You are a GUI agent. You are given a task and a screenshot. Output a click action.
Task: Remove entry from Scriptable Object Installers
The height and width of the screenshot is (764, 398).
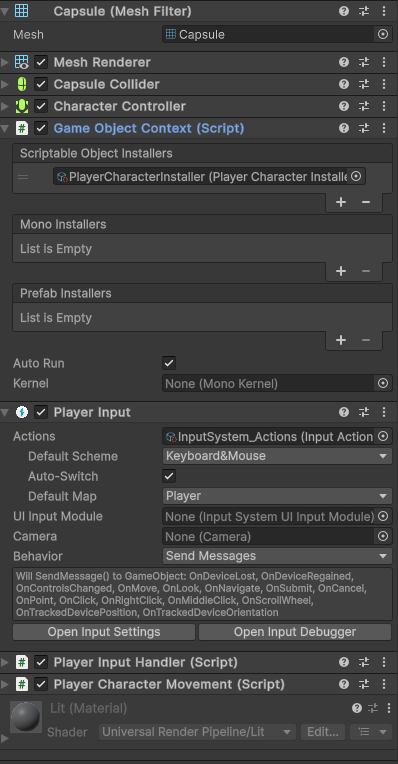(x=366, y=202)
